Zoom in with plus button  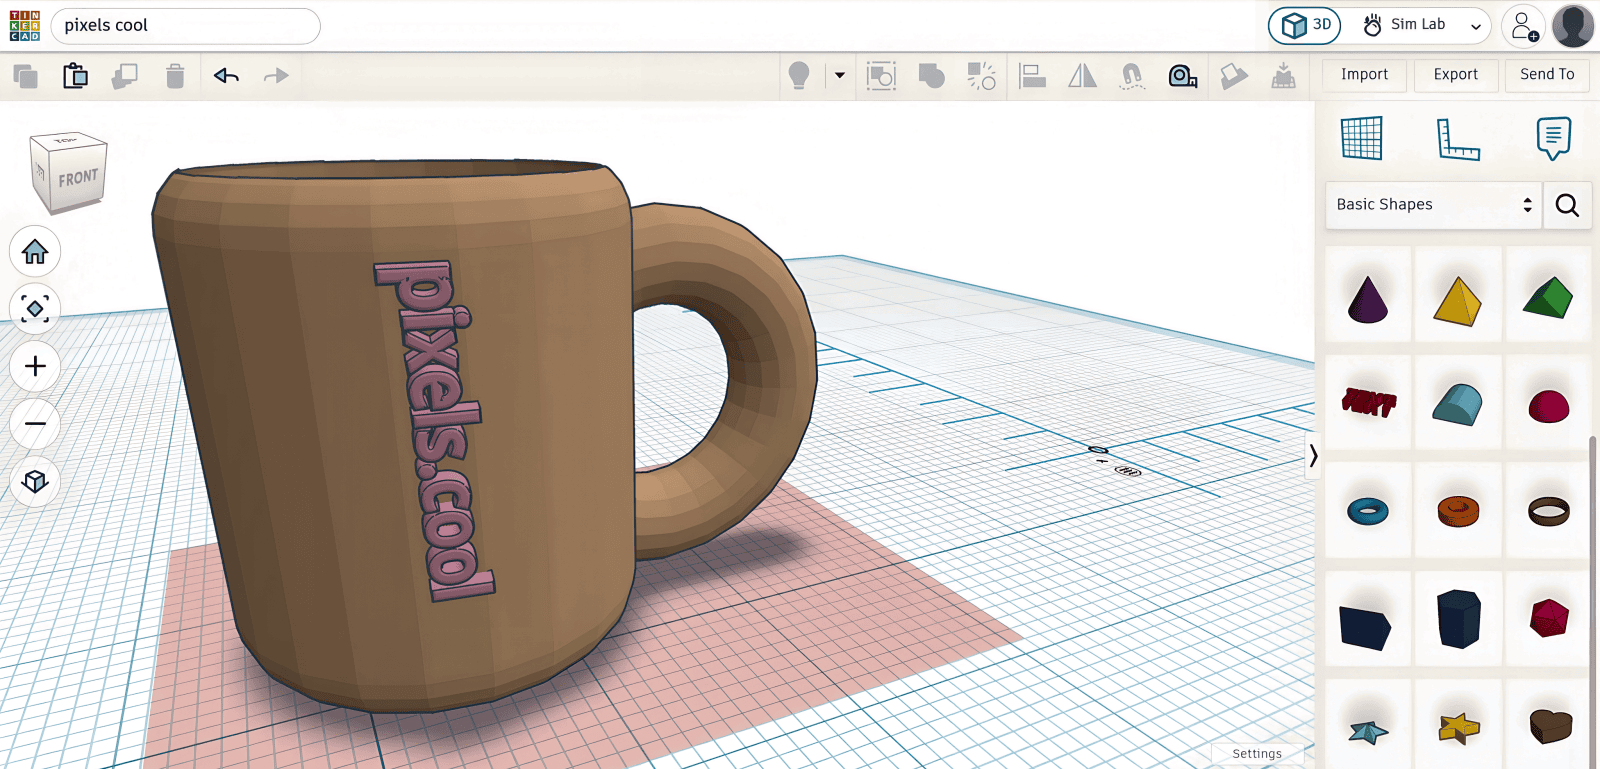pos(35,366)
